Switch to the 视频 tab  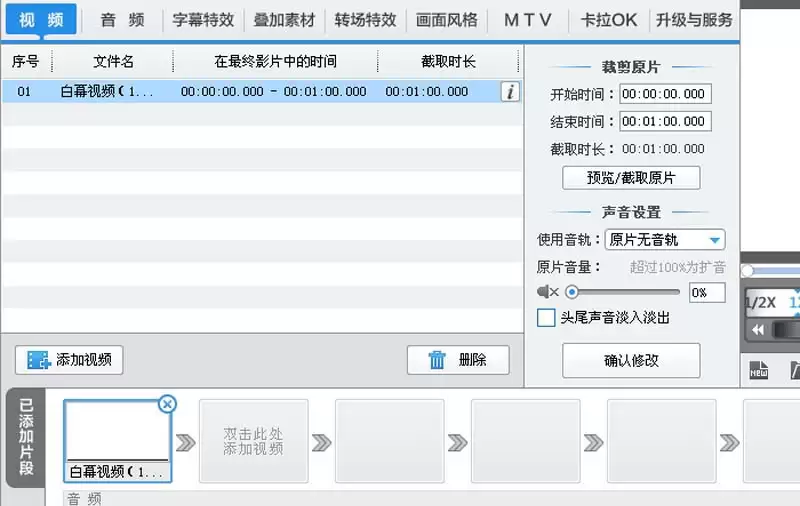(41, 19)
